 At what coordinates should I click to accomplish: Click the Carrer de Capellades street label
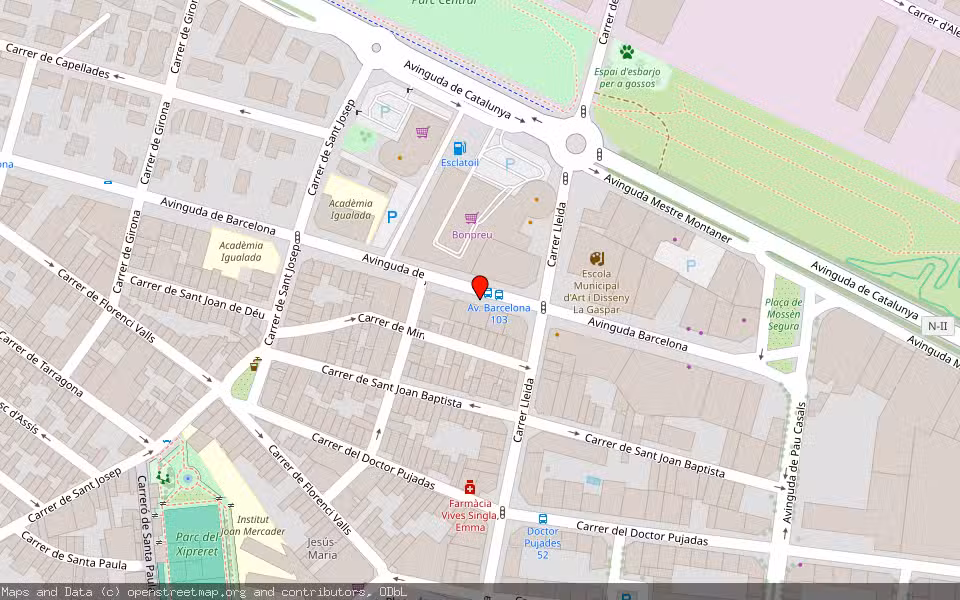tap(58, 61)
